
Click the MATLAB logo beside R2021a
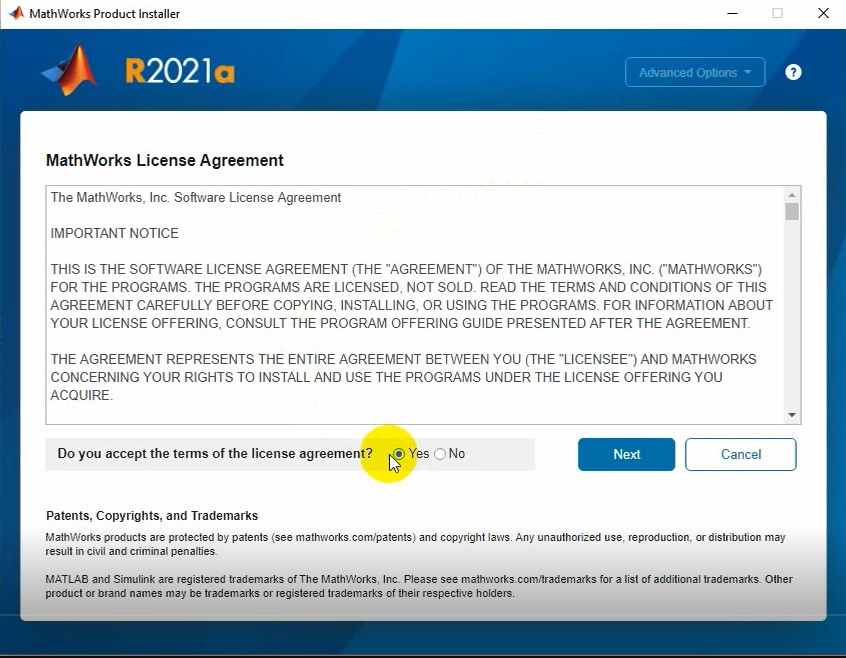70,72
